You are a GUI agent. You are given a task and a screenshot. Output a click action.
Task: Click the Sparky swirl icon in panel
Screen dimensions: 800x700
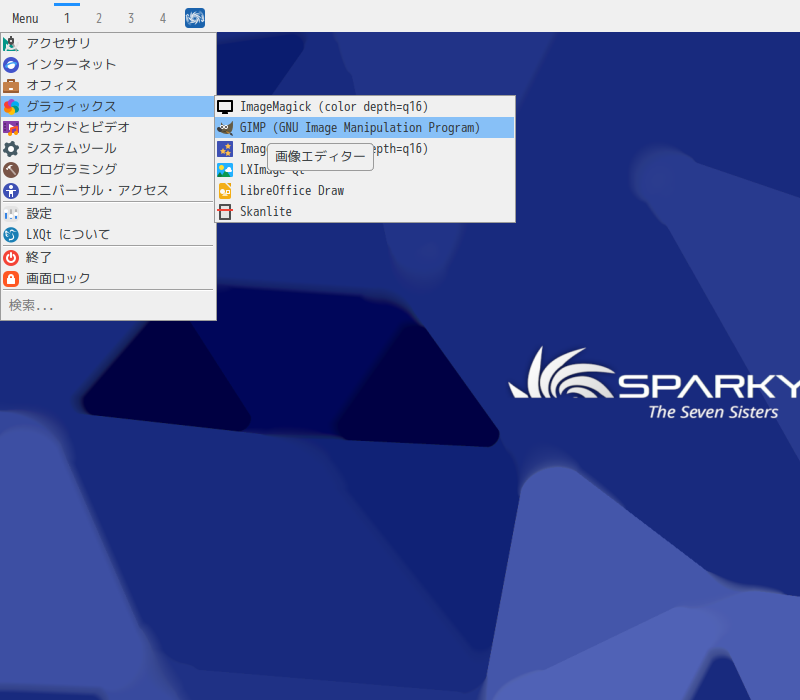(x=195, y=18)
